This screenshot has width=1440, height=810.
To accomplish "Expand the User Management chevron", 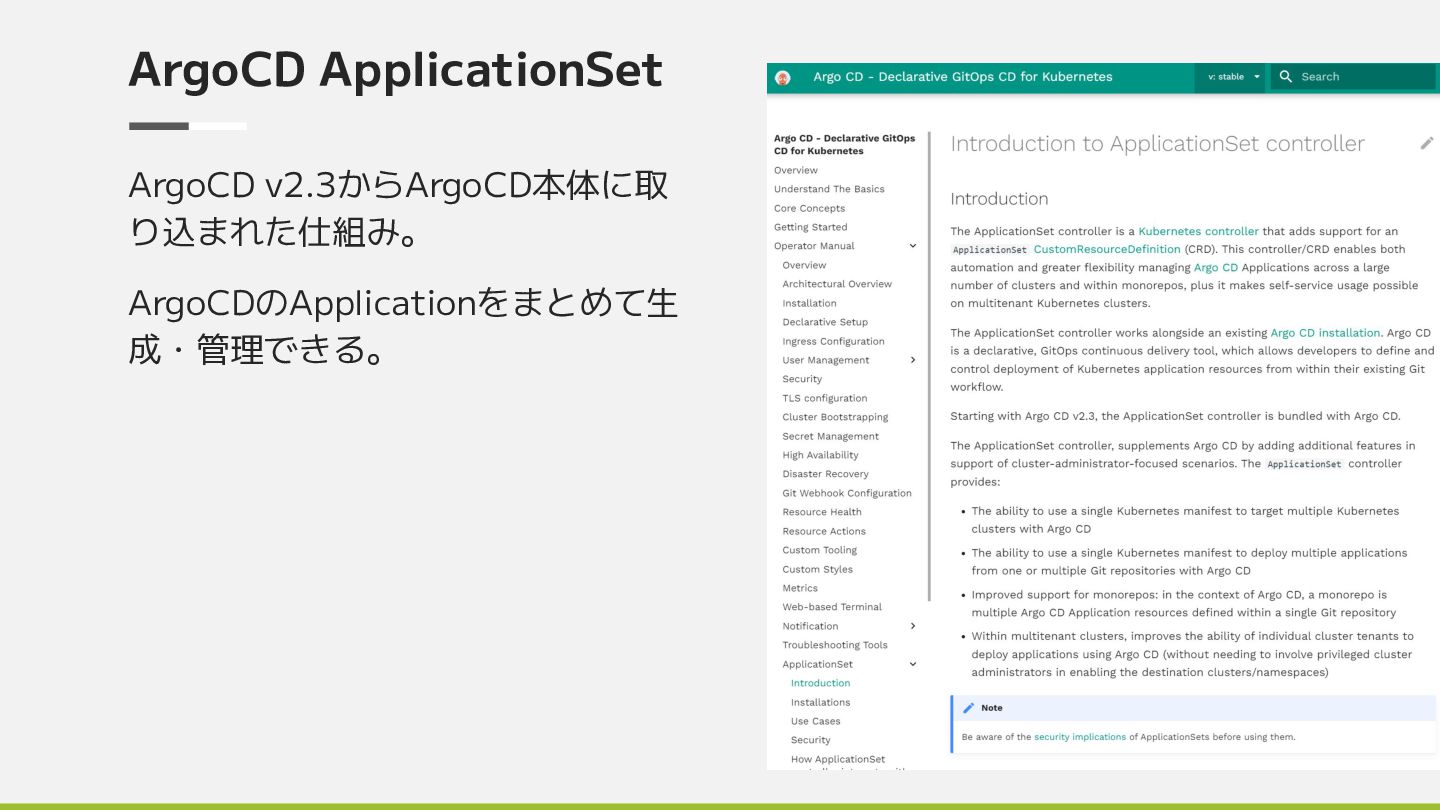I will (x=913, y=360).
